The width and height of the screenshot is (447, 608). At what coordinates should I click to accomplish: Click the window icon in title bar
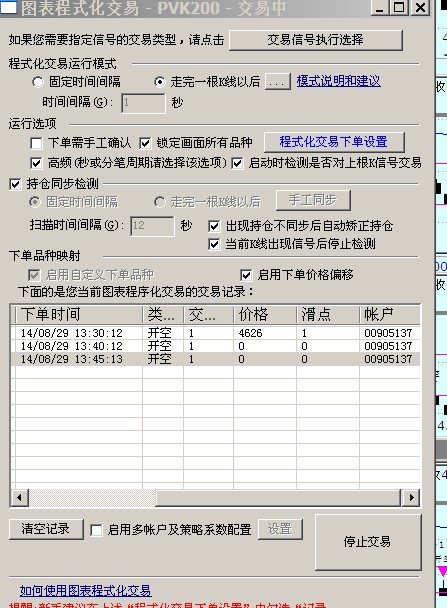click(x=8, y=7)
